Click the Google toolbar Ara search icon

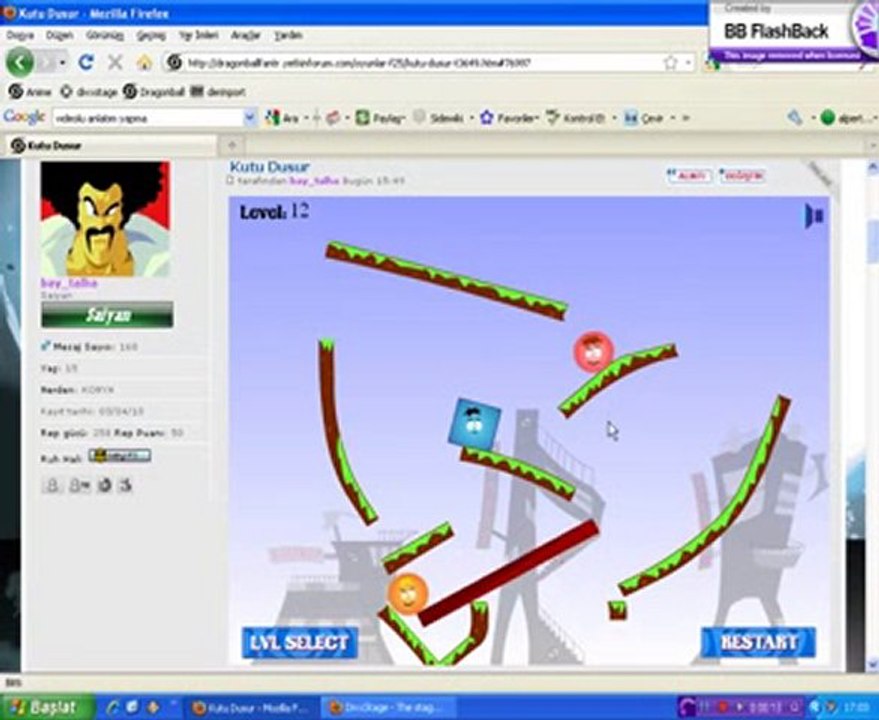coord(273,118)
